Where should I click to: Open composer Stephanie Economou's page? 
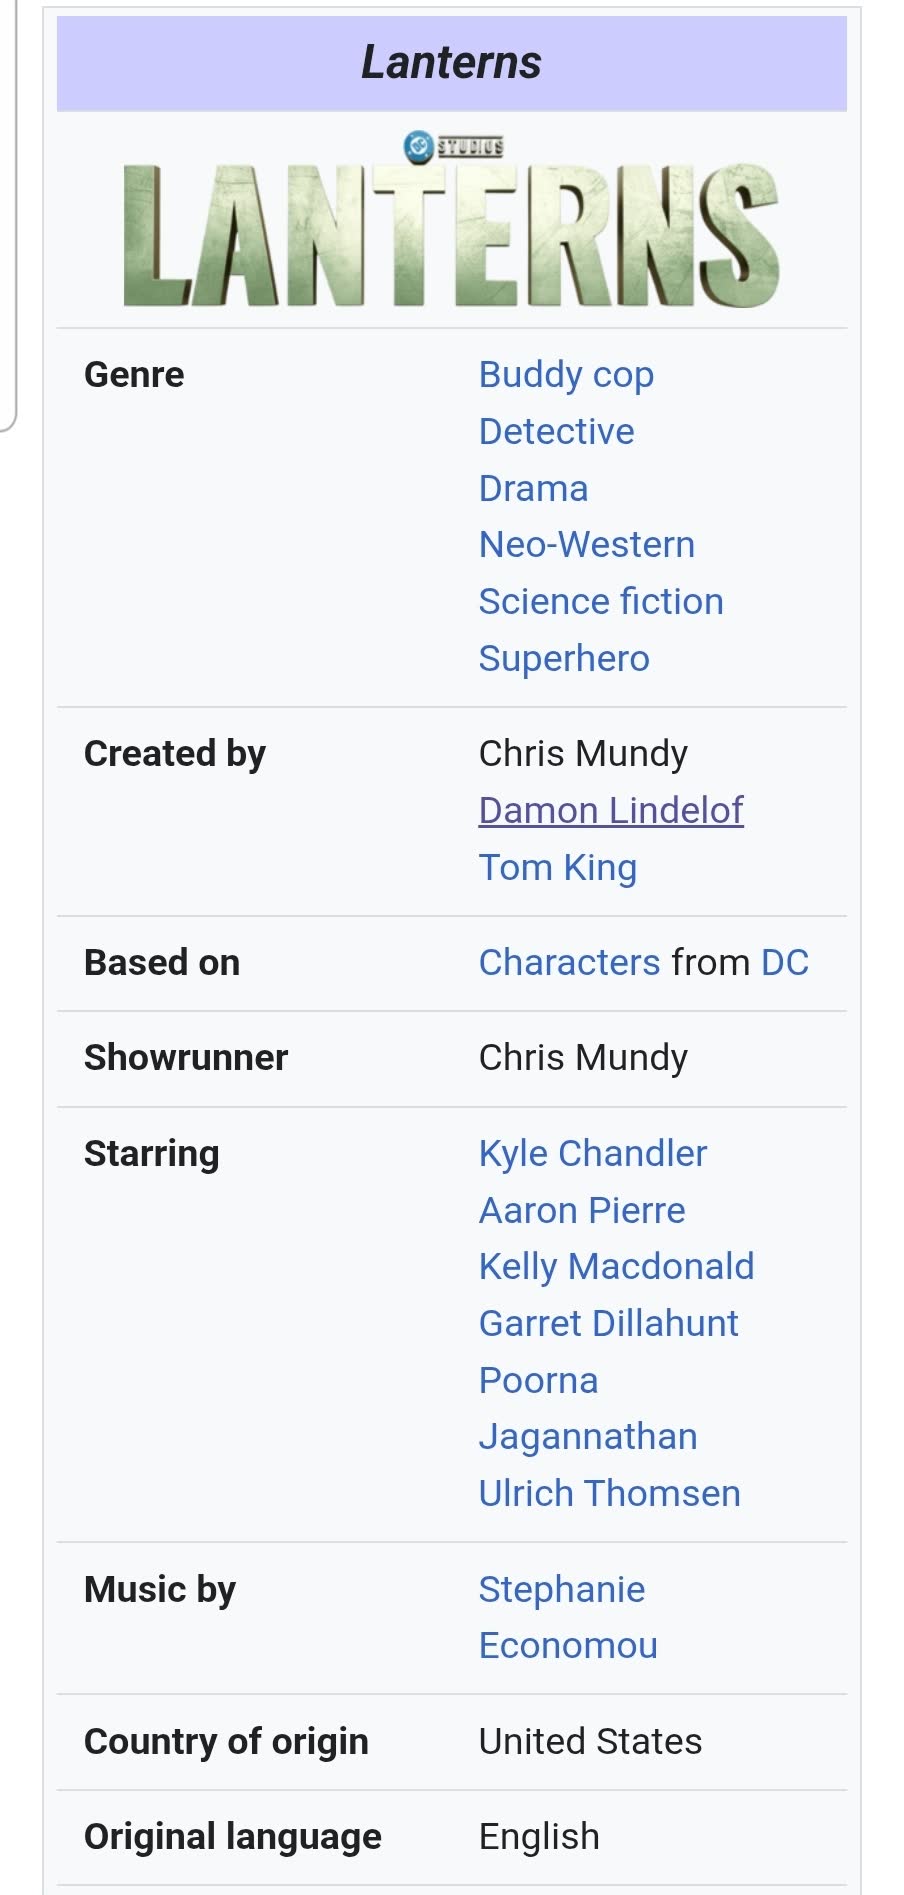pos(568,1618)
